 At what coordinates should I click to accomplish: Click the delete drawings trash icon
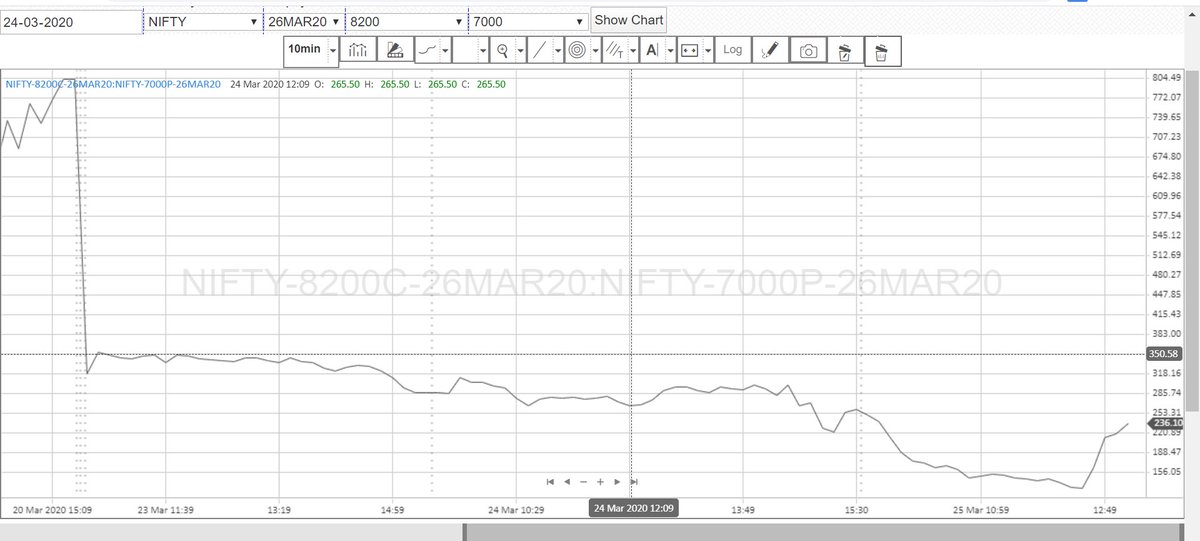point(845,51)
